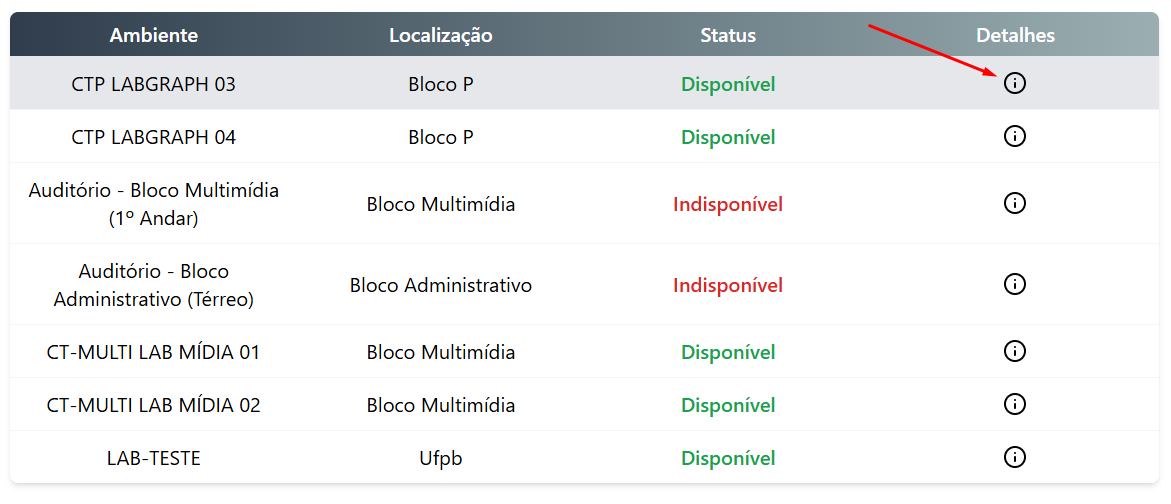
Task: Show info for Auditório Bloco Multimídia row
Action: [1014, 203]
